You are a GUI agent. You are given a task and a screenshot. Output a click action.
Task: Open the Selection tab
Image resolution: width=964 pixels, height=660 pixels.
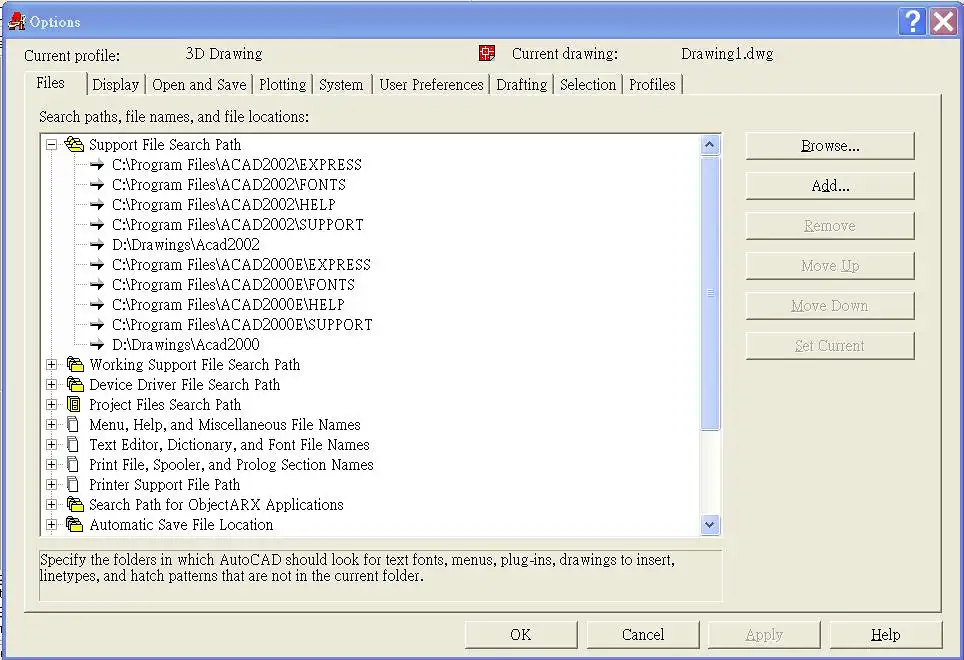[x=588, y=84]
